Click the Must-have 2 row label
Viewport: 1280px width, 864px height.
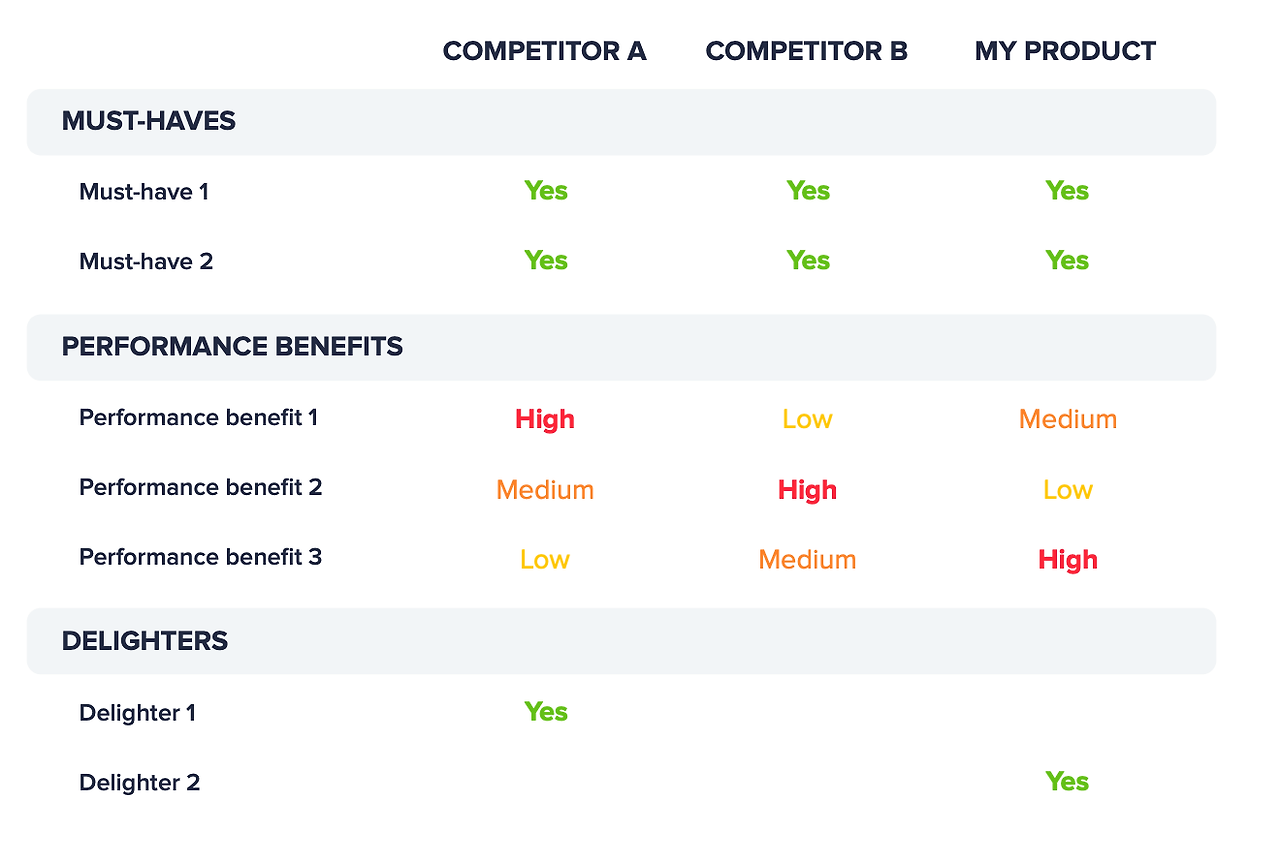click(146, 261)
